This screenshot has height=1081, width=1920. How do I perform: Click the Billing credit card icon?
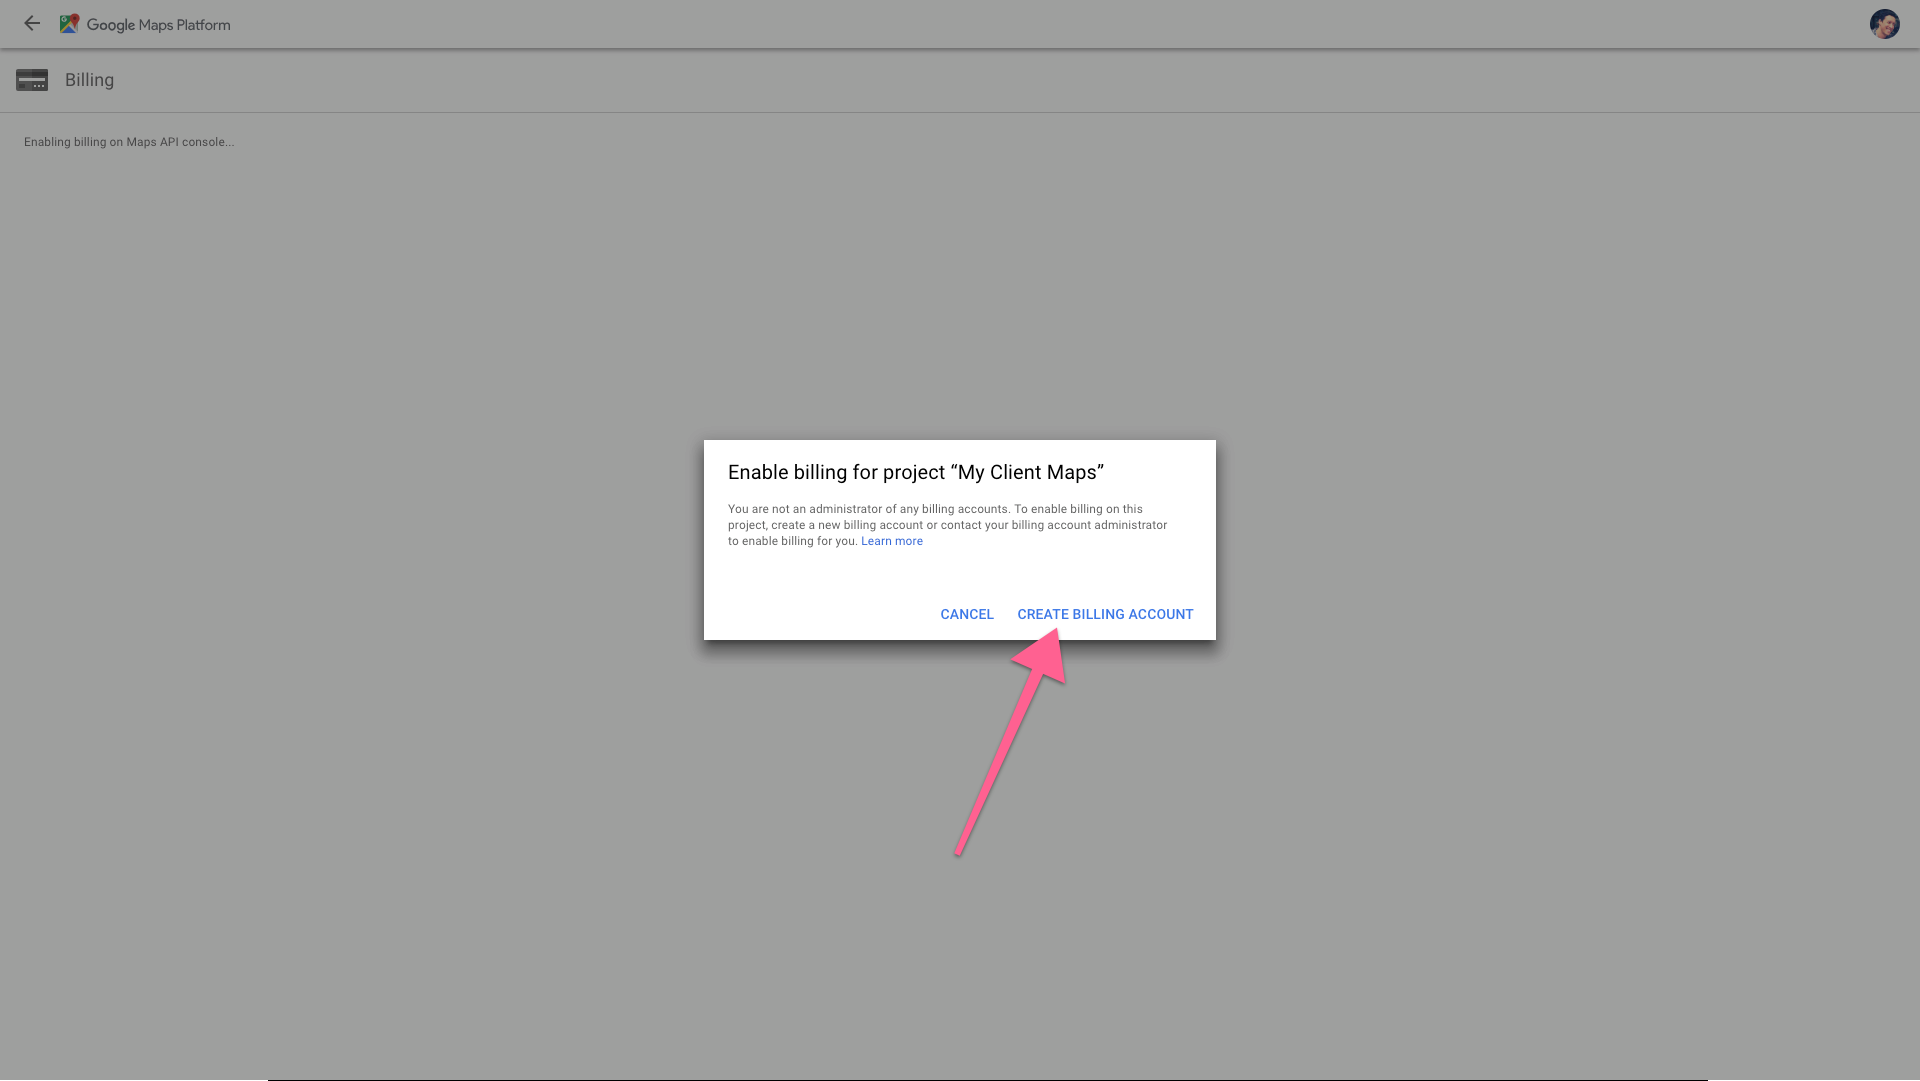point(32,80)
